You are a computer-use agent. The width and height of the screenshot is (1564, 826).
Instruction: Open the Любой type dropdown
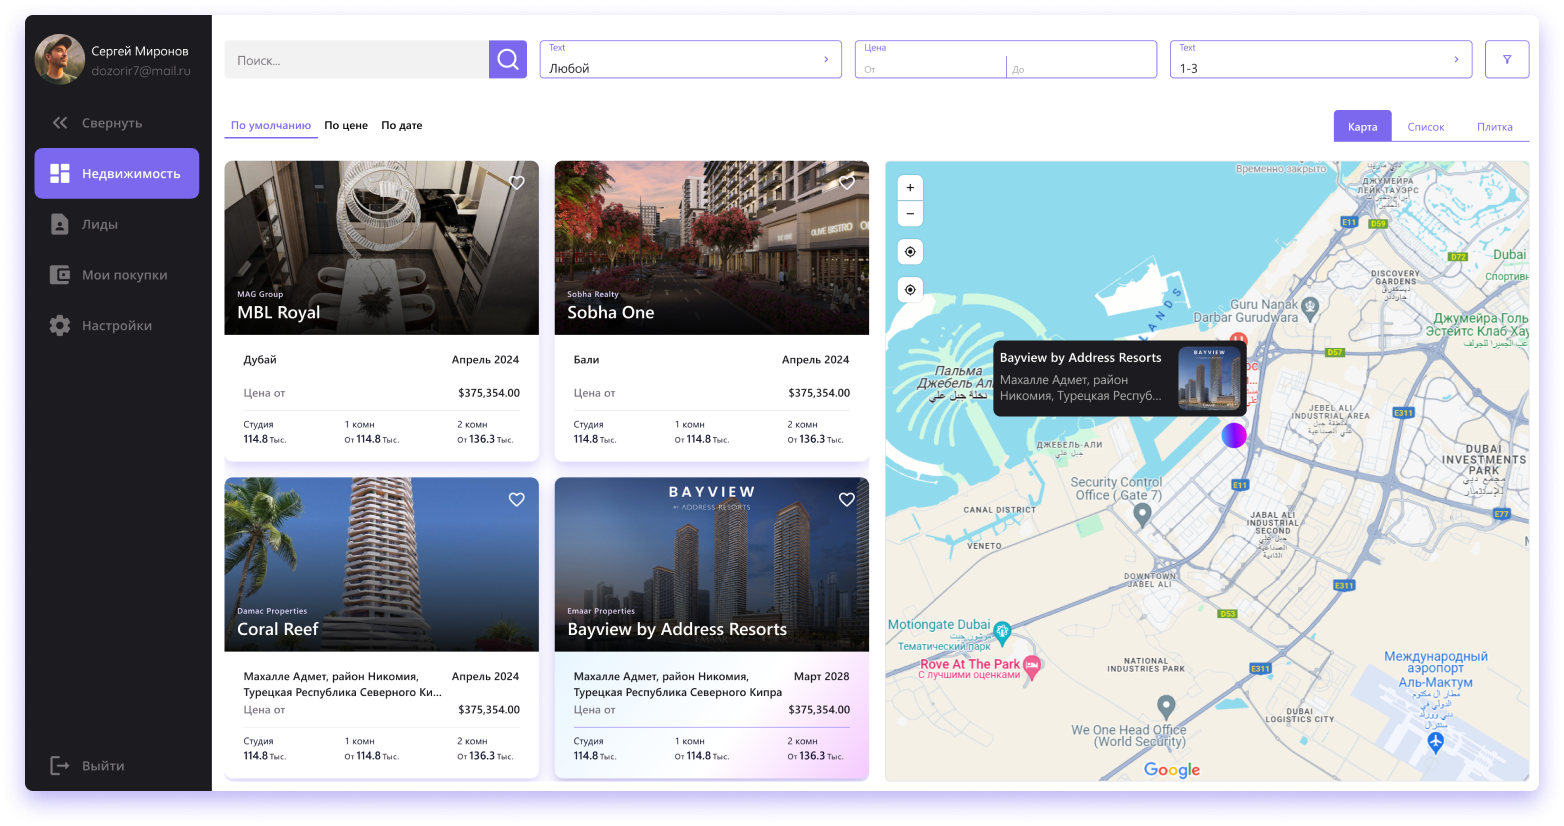[x=690, y=59]
